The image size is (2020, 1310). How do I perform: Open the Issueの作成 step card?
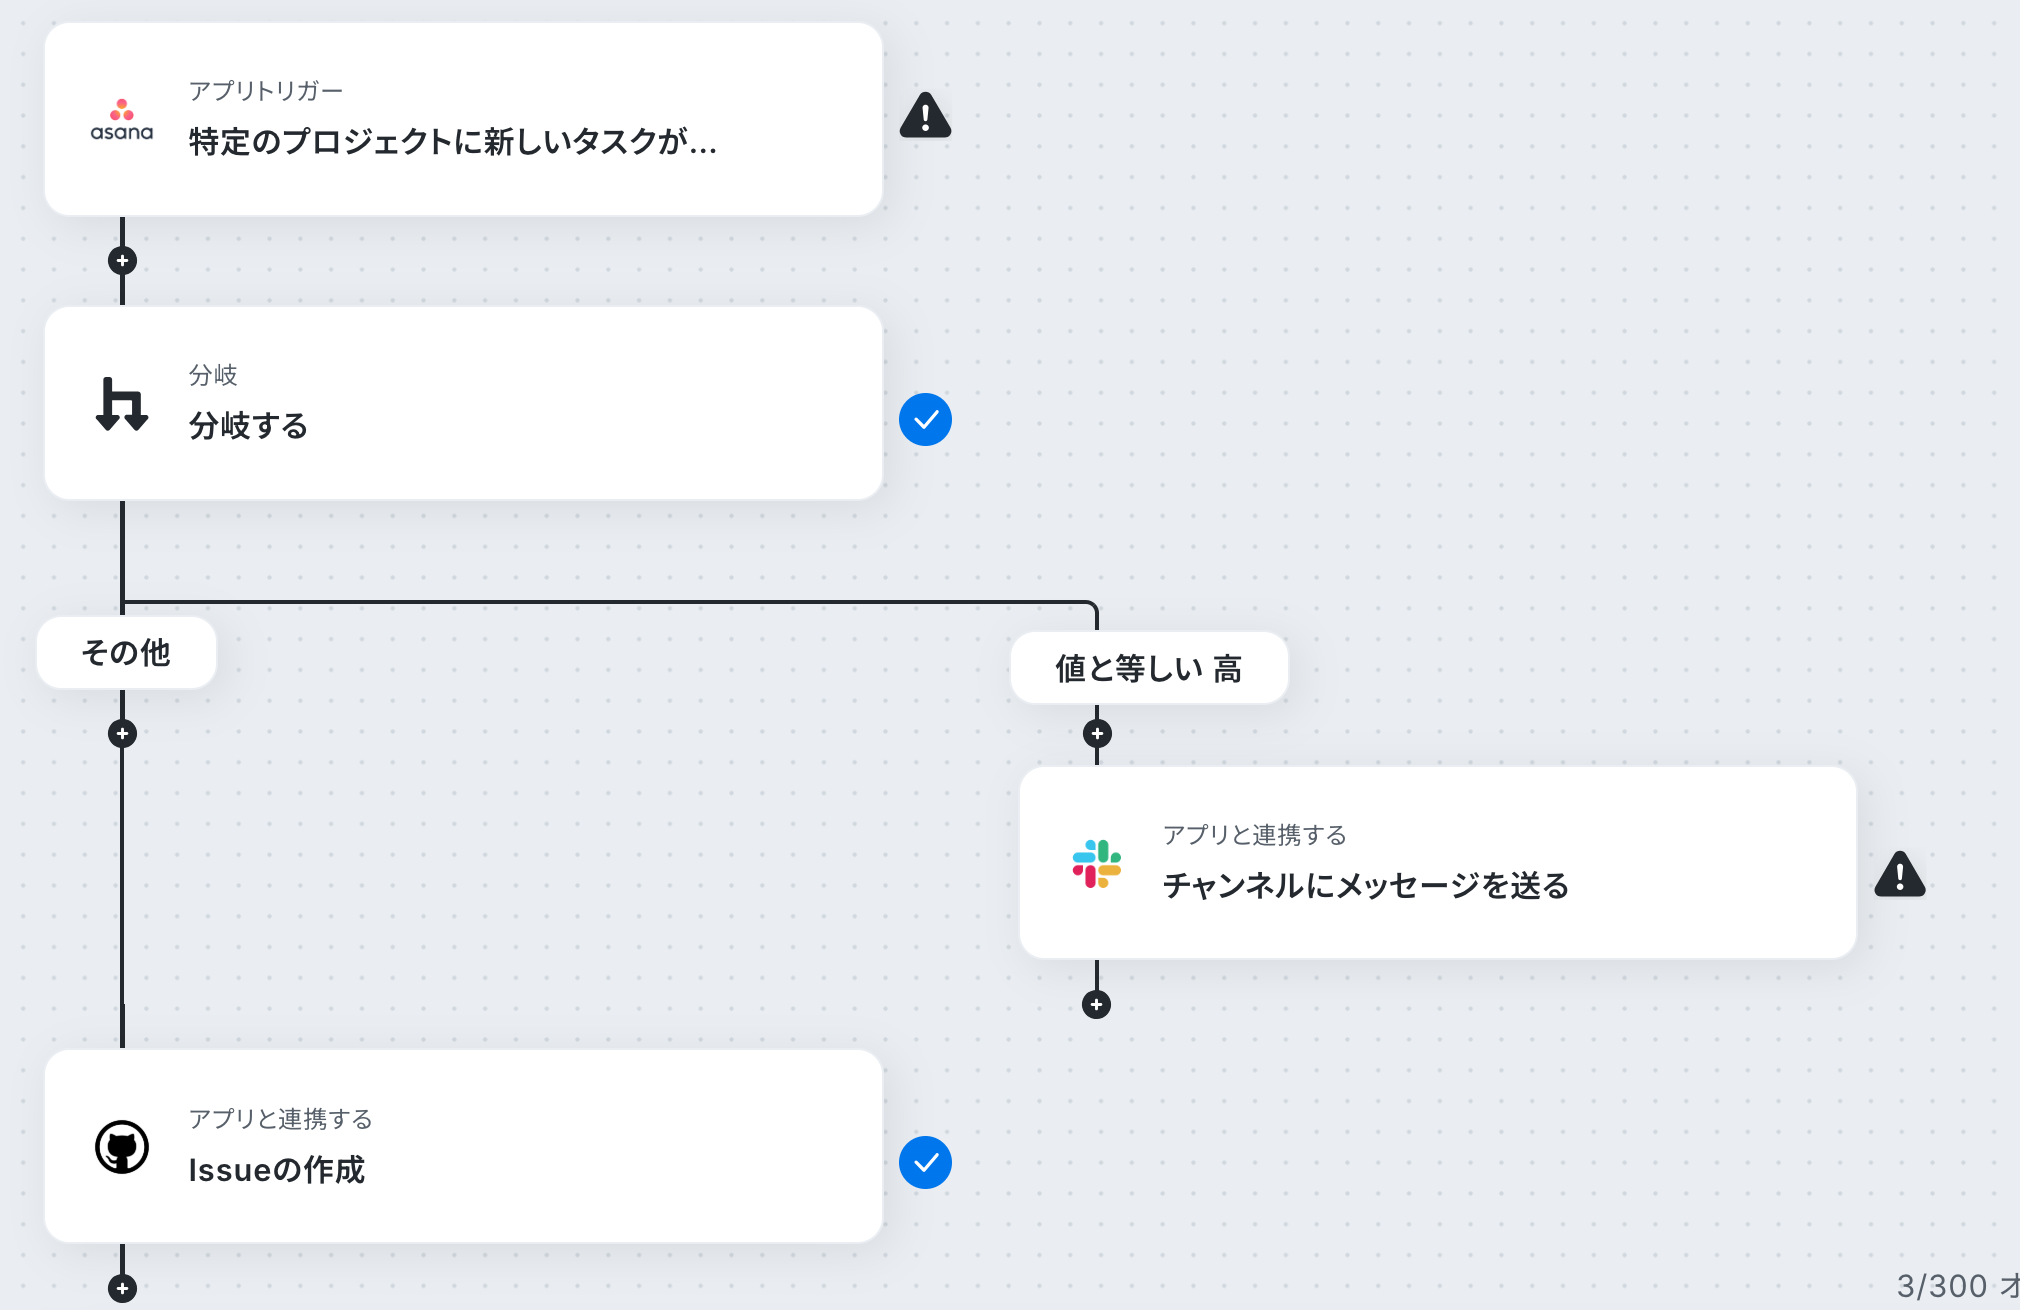point(464,1146)
